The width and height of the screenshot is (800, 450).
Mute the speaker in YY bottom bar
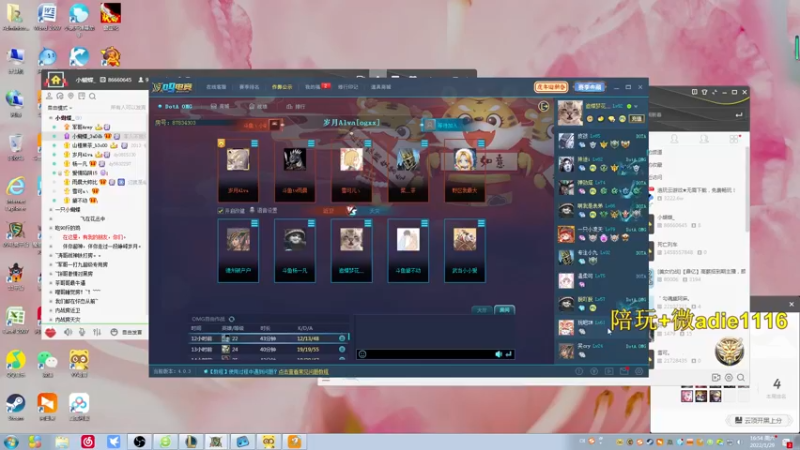pos(68,332)
